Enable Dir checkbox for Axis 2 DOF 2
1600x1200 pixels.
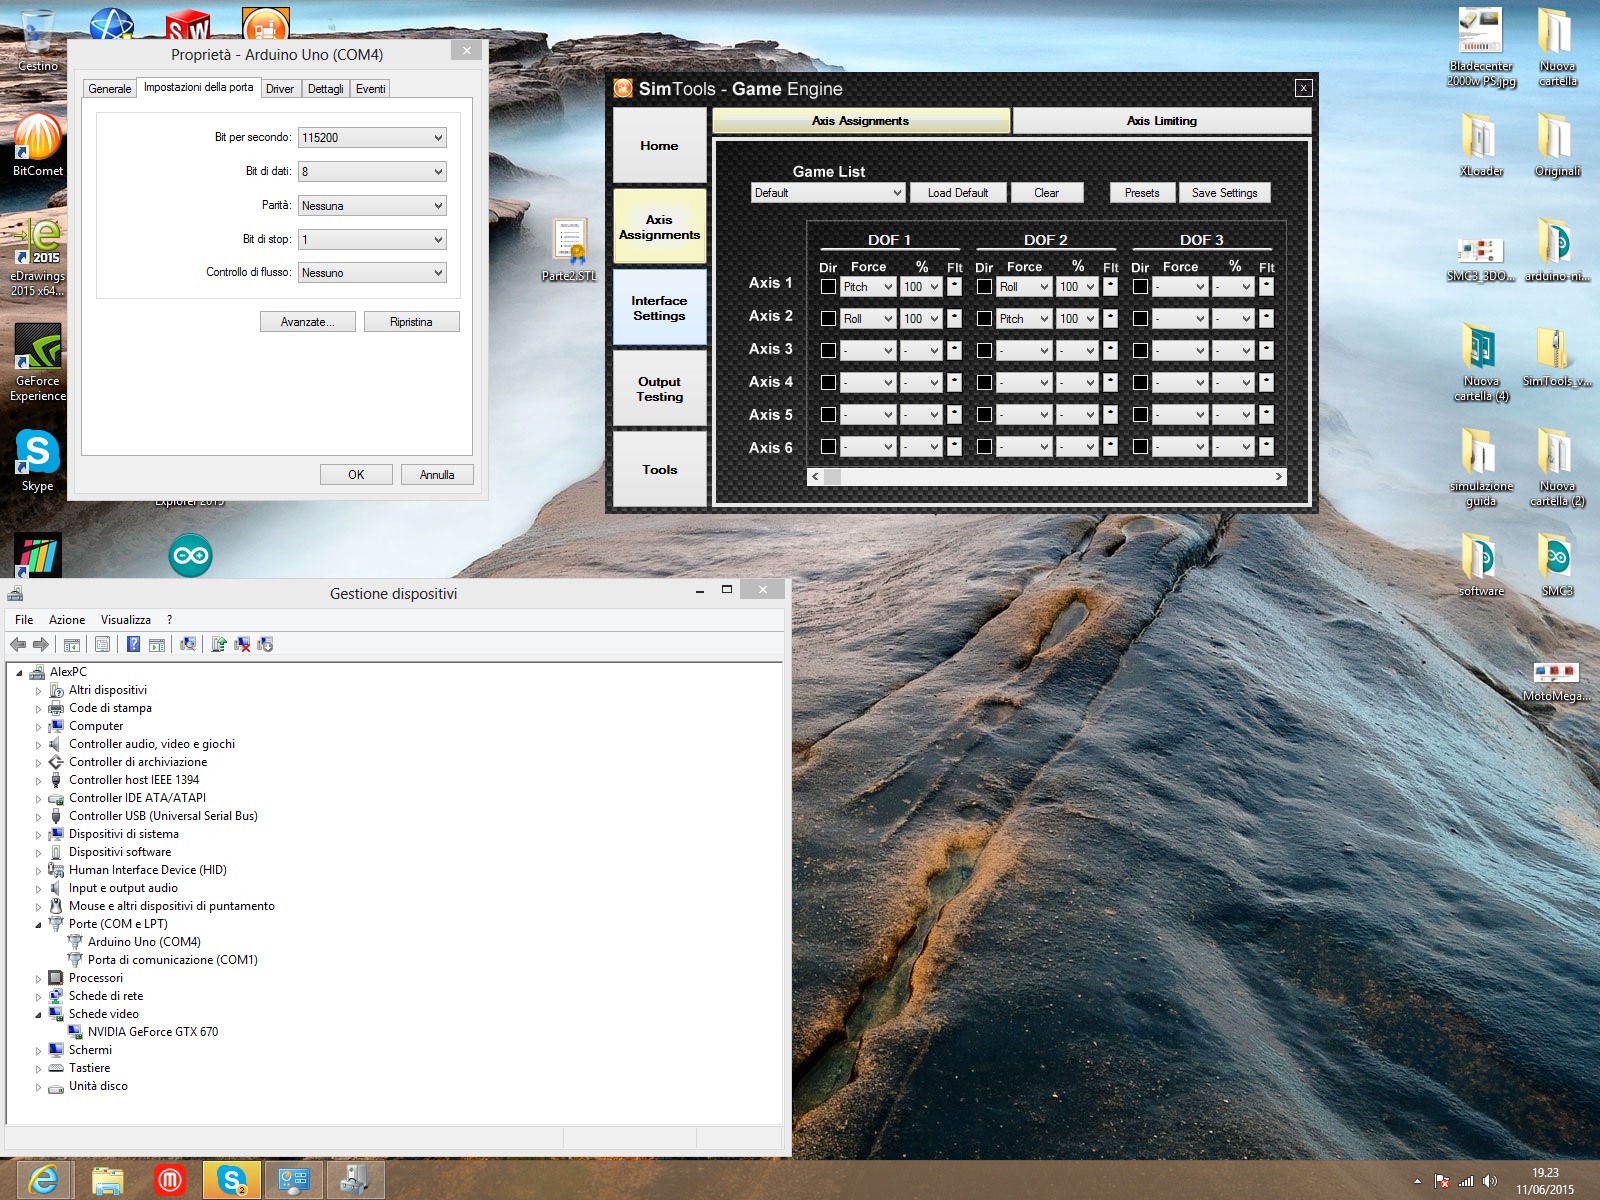pyautogui.click(x=984, y=319)
